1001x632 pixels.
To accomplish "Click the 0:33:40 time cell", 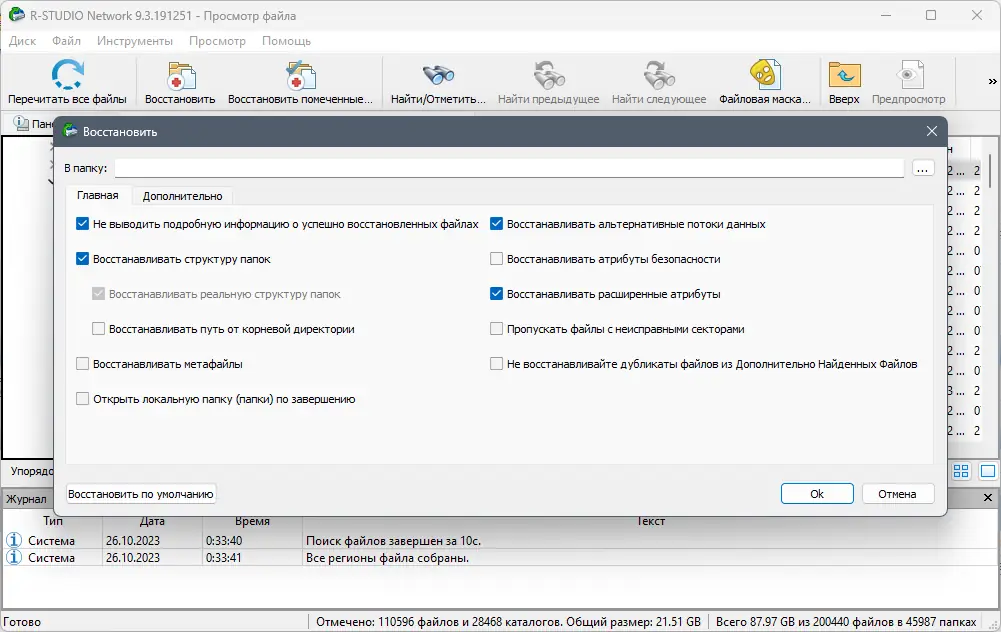I will (224, 541).
